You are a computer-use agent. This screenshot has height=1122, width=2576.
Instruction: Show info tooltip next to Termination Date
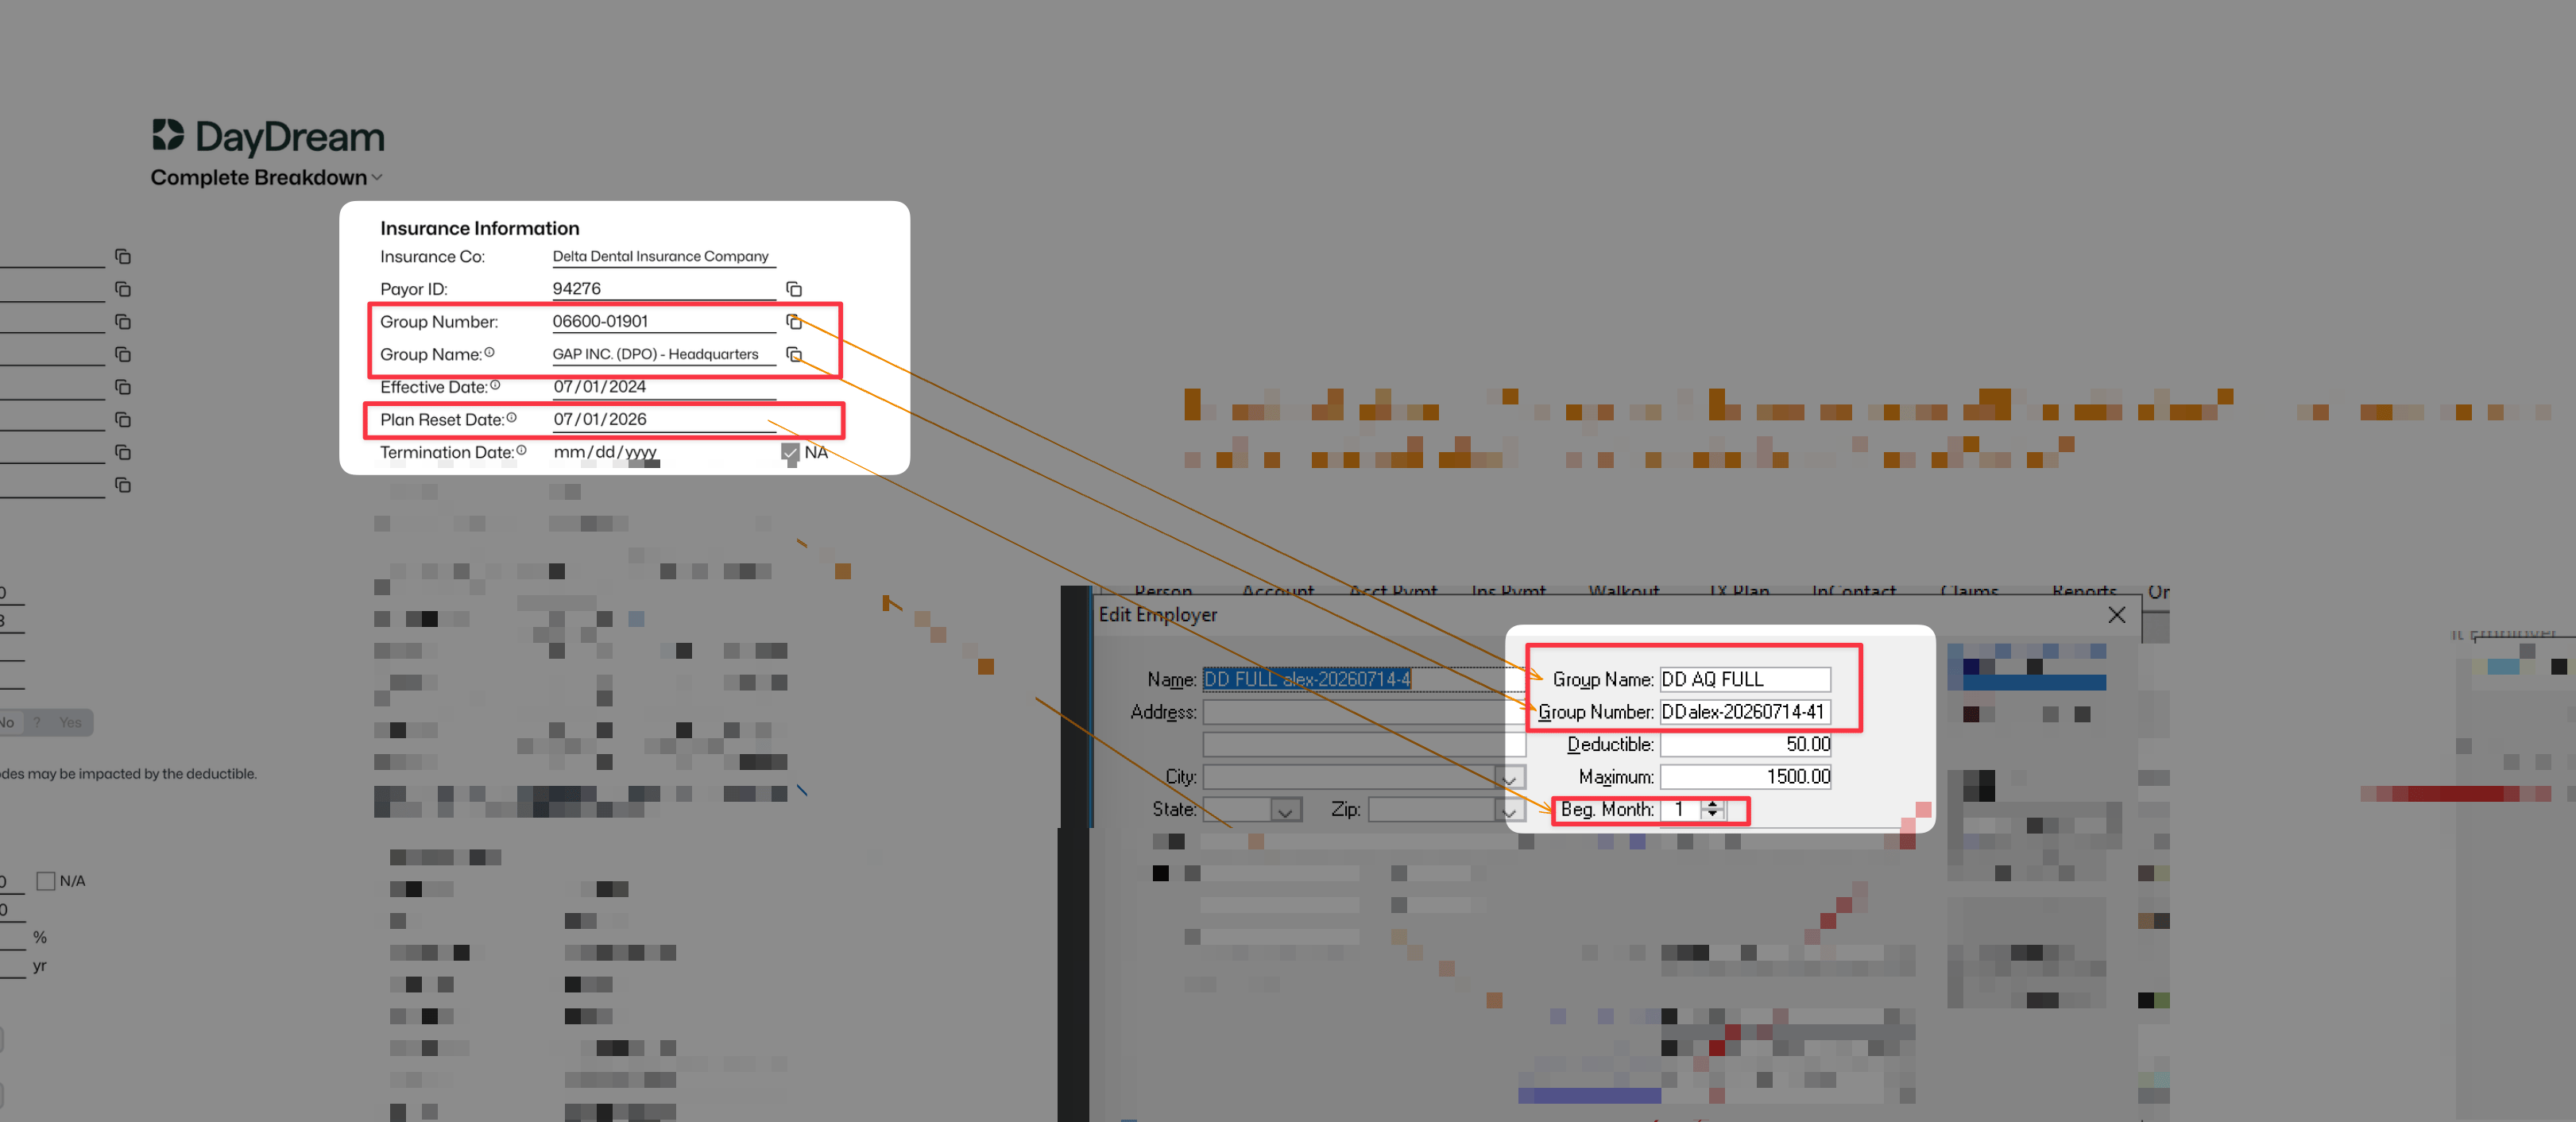(x=521, y=451)
